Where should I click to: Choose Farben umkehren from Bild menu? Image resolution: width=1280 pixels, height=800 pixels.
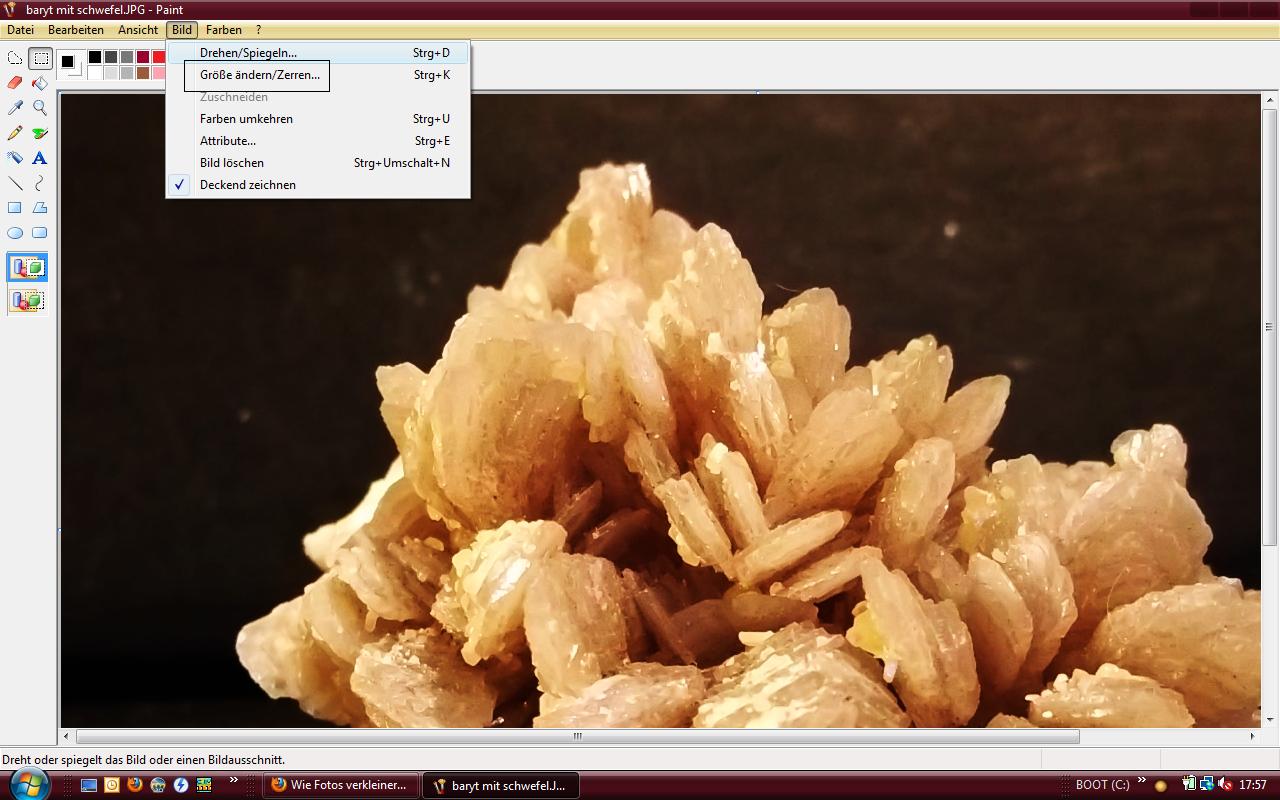point(246,119)
